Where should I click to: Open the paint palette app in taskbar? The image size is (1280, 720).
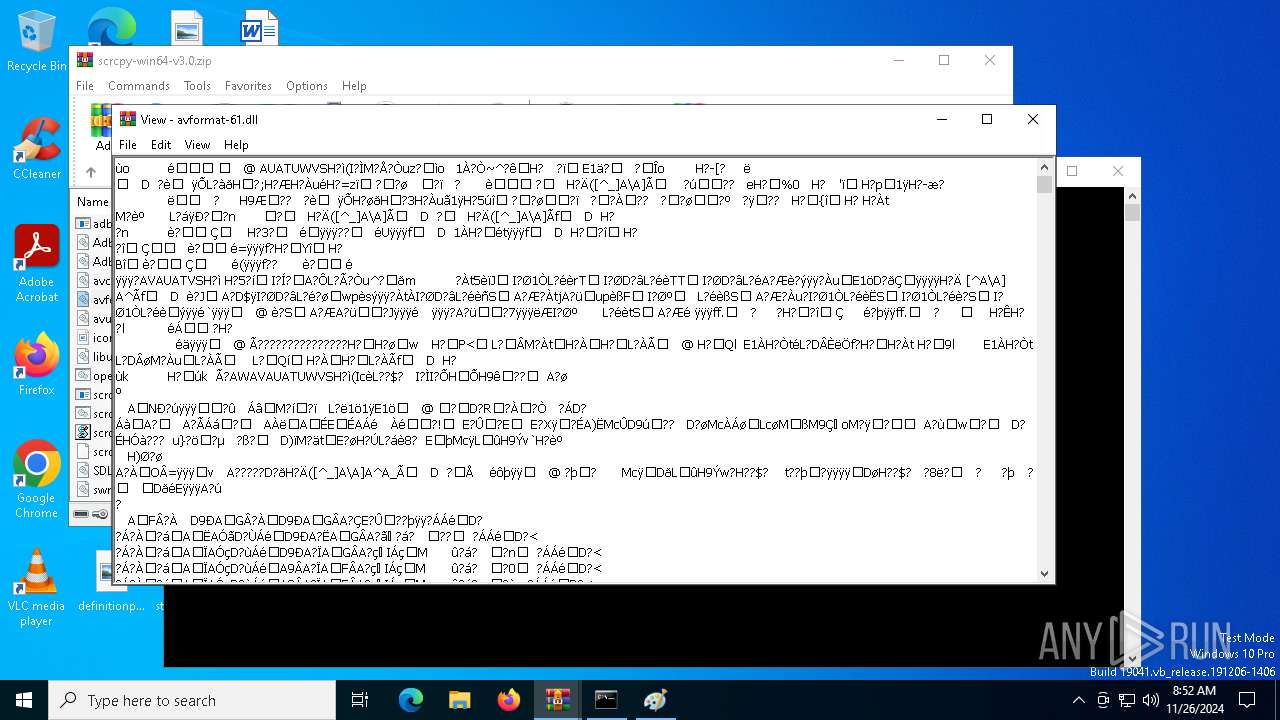(x=655, y=700)
